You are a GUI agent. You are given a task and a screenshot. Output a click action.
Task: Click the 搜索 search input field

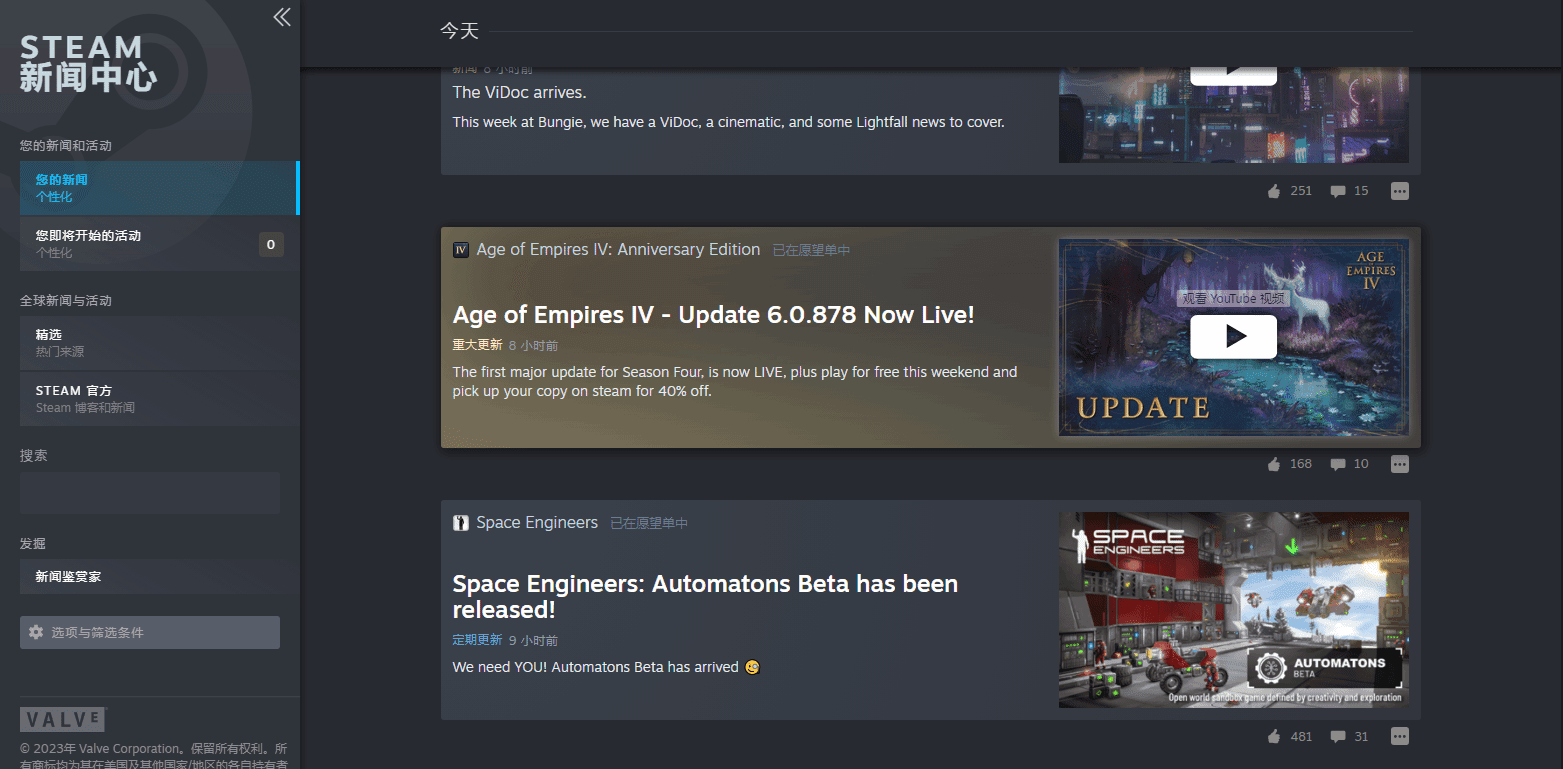(x=150, y=493)
